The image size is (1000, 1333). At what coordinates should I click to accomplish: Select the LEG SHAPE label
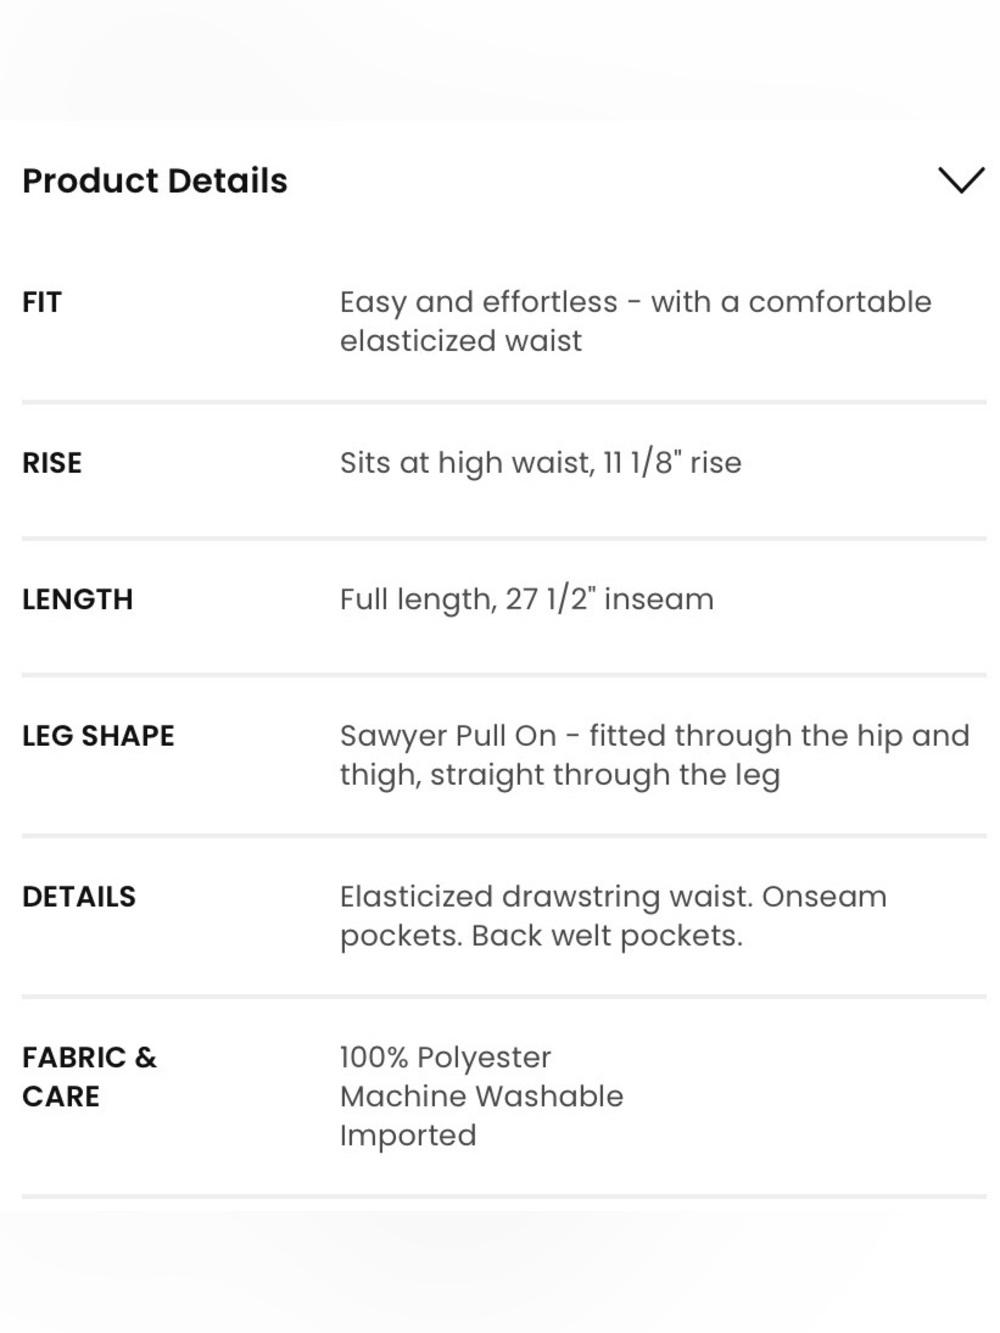(98, 736)
